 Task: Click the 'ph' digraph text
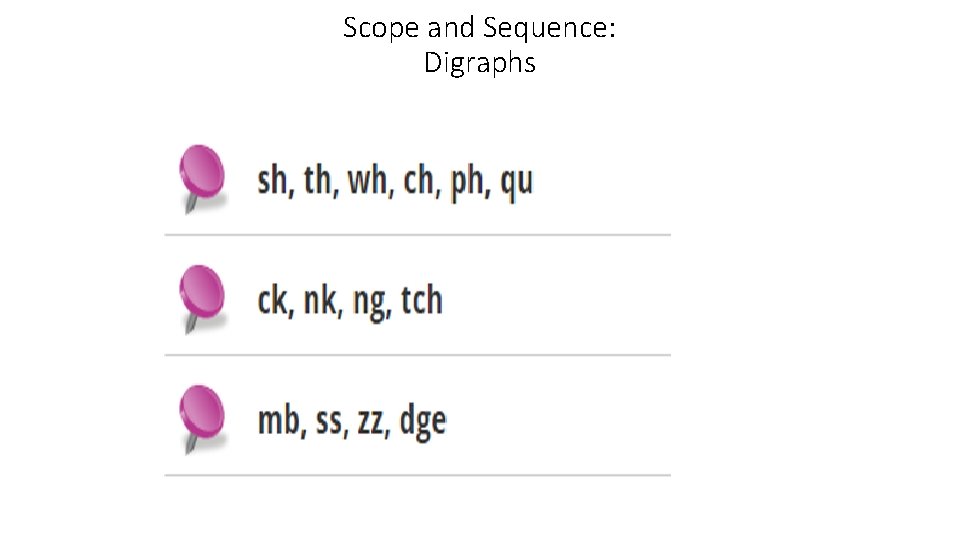(467, 183)
